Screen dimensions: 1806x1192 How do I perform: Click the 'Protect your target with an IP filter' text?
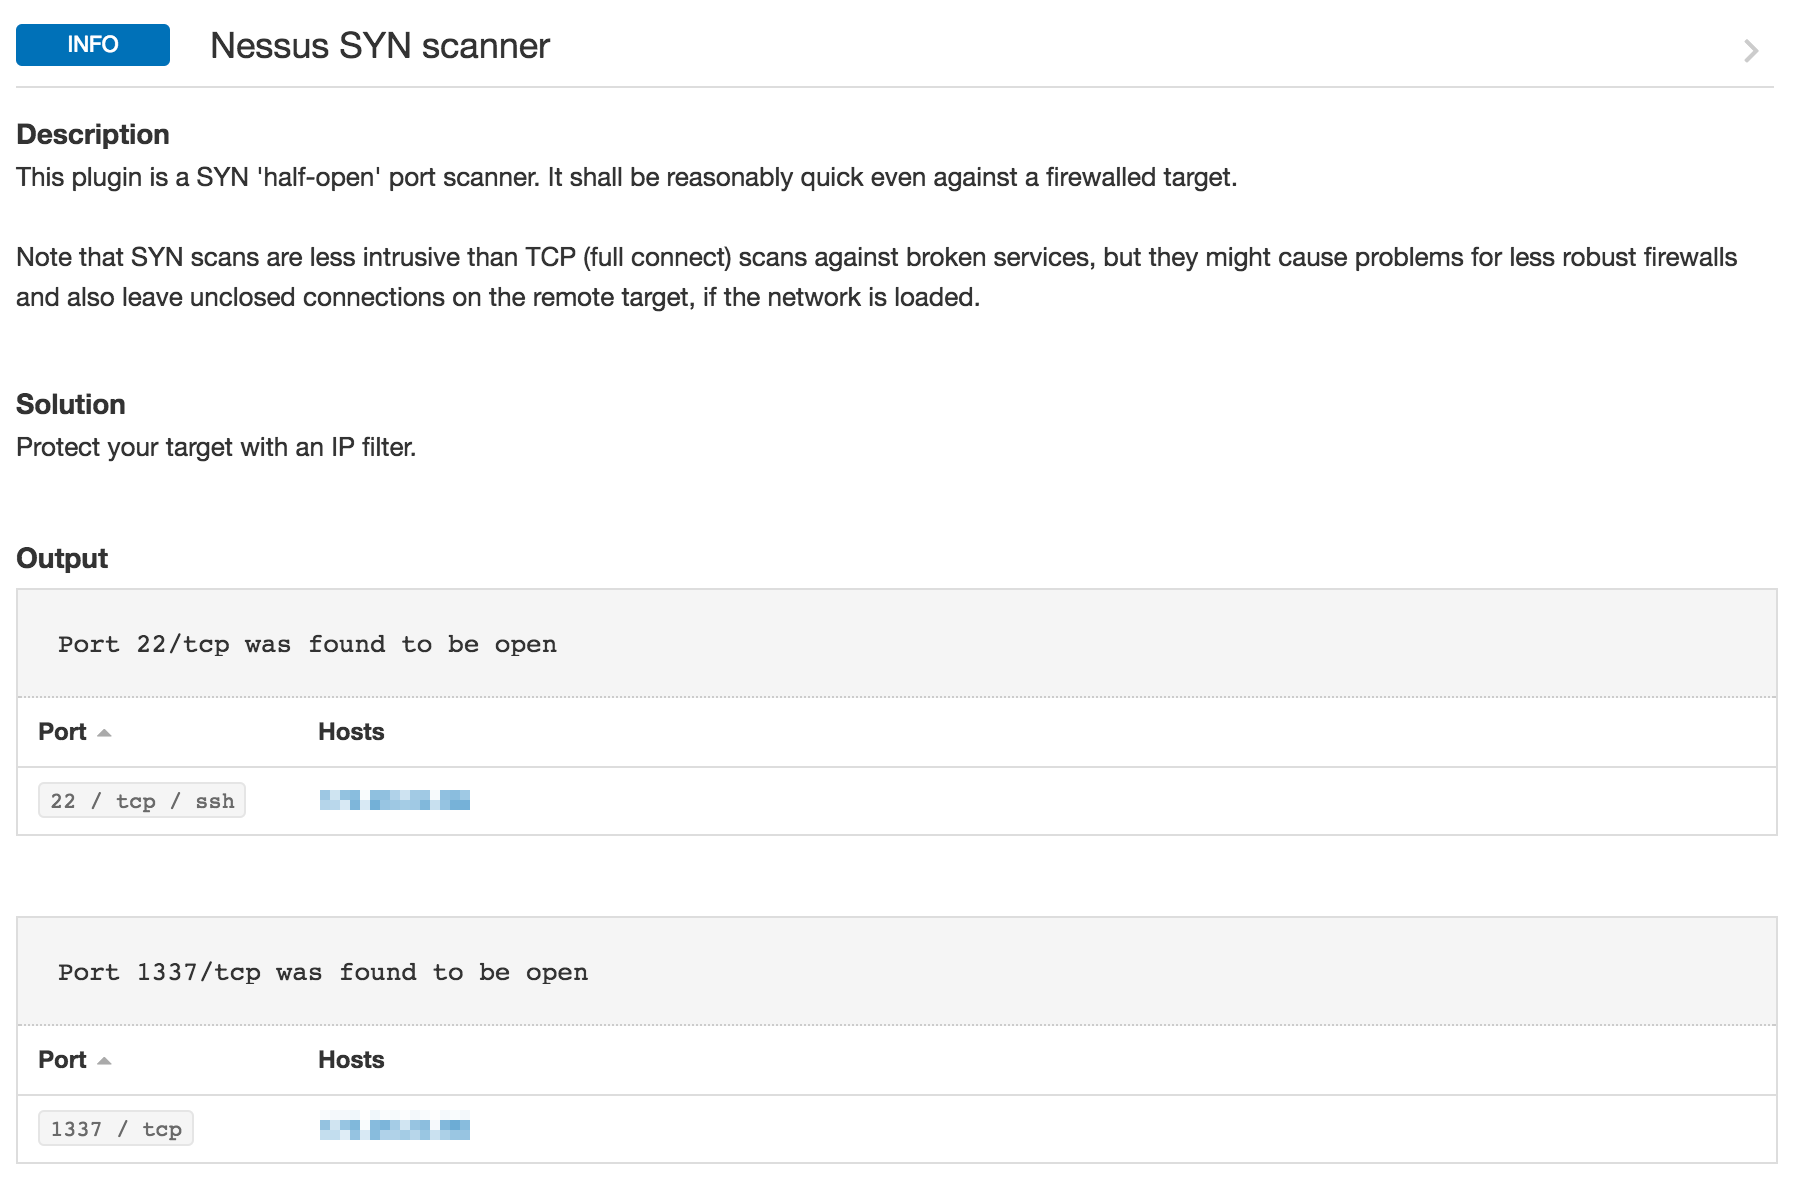coord(216,447)
